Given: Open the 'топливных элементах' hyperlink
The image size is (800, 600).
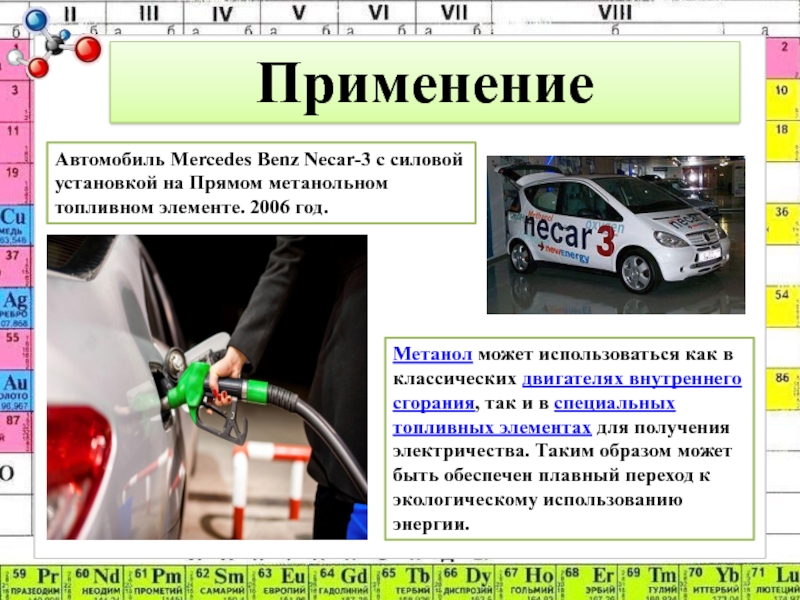Looking at the screenshot, I should [x=492, y=428].
